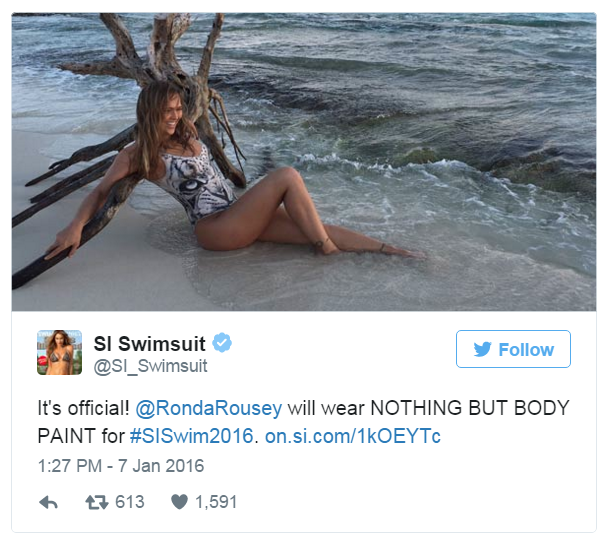Visit the on.si.com/1kOEYTc link
The height and width of the screenshot is (544, 610).
coord(352,436)
